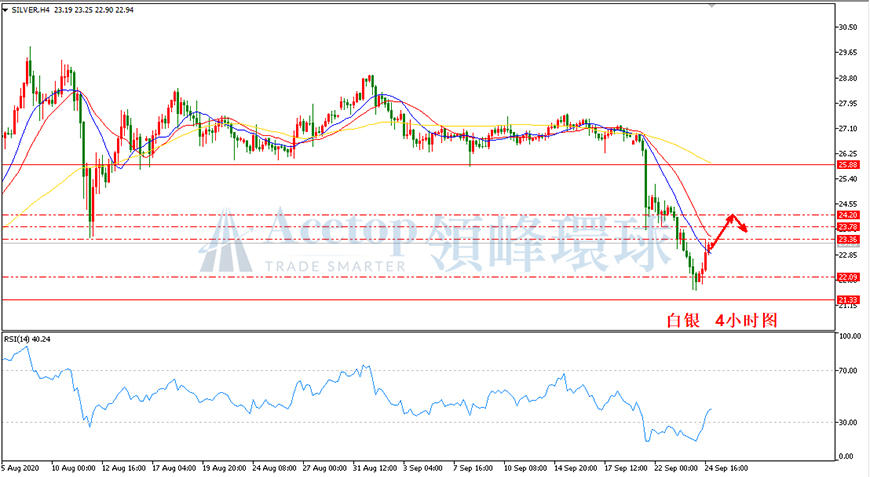870x477 pixels.
Task: Click the SILVER,H4 dropdown triangle icon
Action: tap(5, 10)
